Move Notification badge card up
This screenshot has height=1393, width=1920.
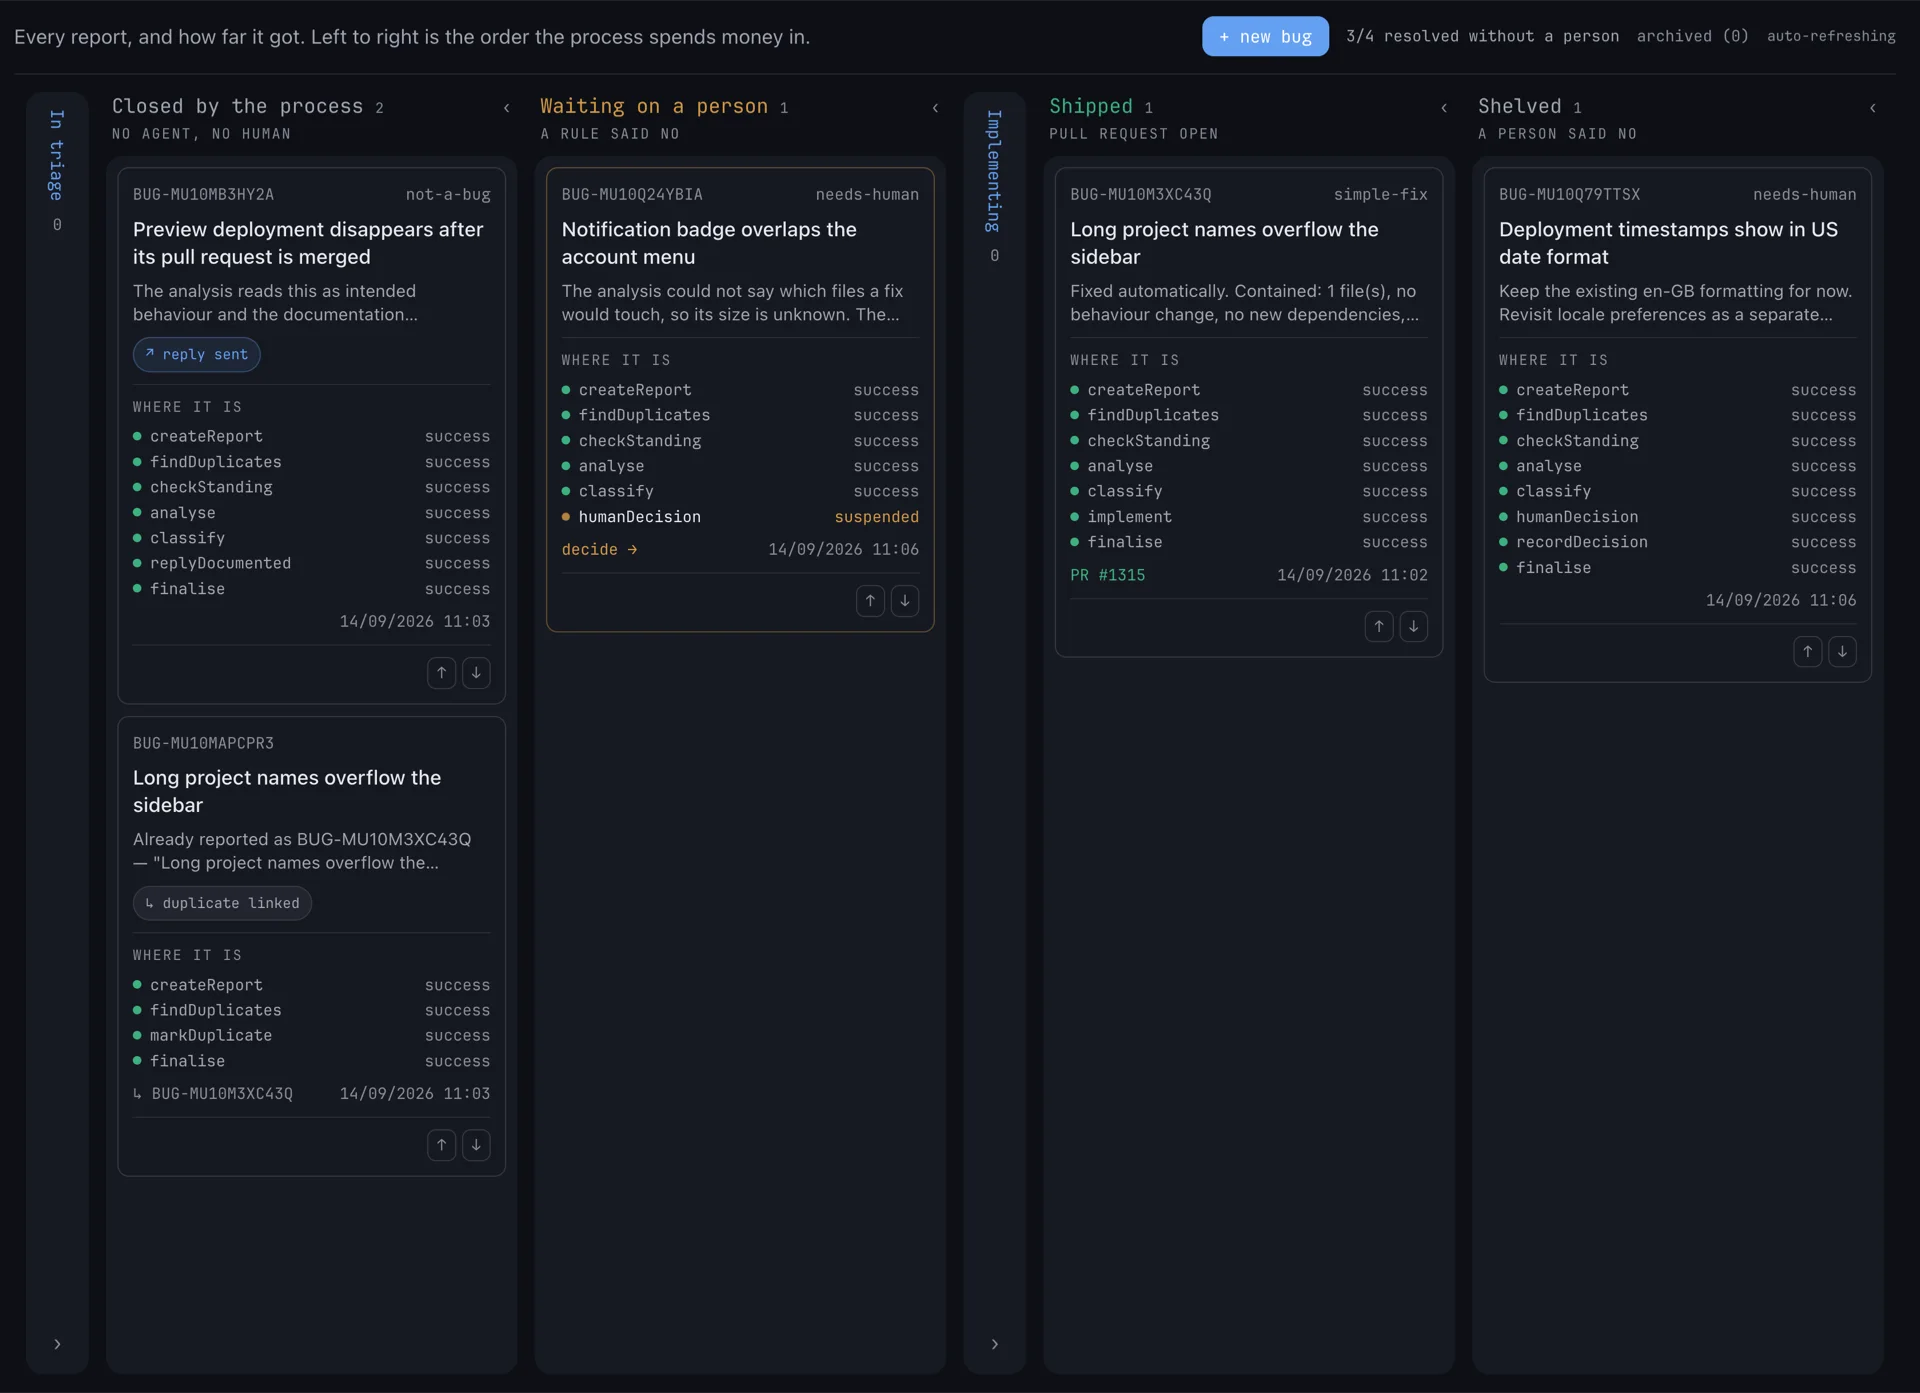[x=870, y=601]
